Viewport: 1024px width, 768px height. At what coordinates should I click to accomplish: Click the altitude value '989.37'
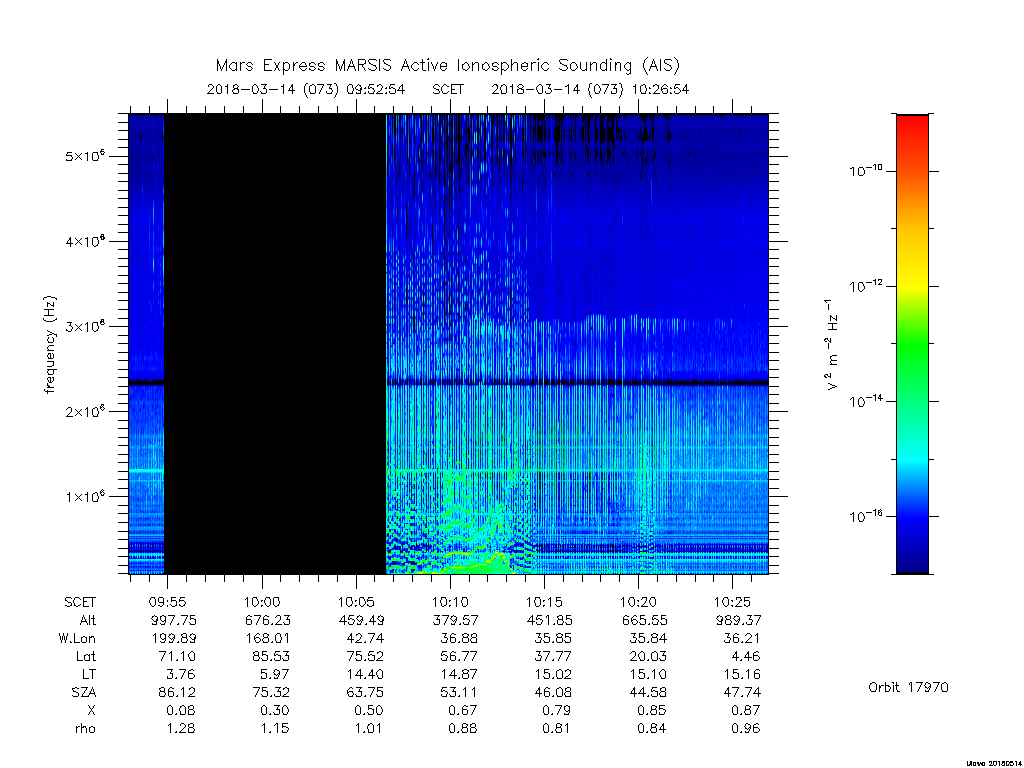738,620
